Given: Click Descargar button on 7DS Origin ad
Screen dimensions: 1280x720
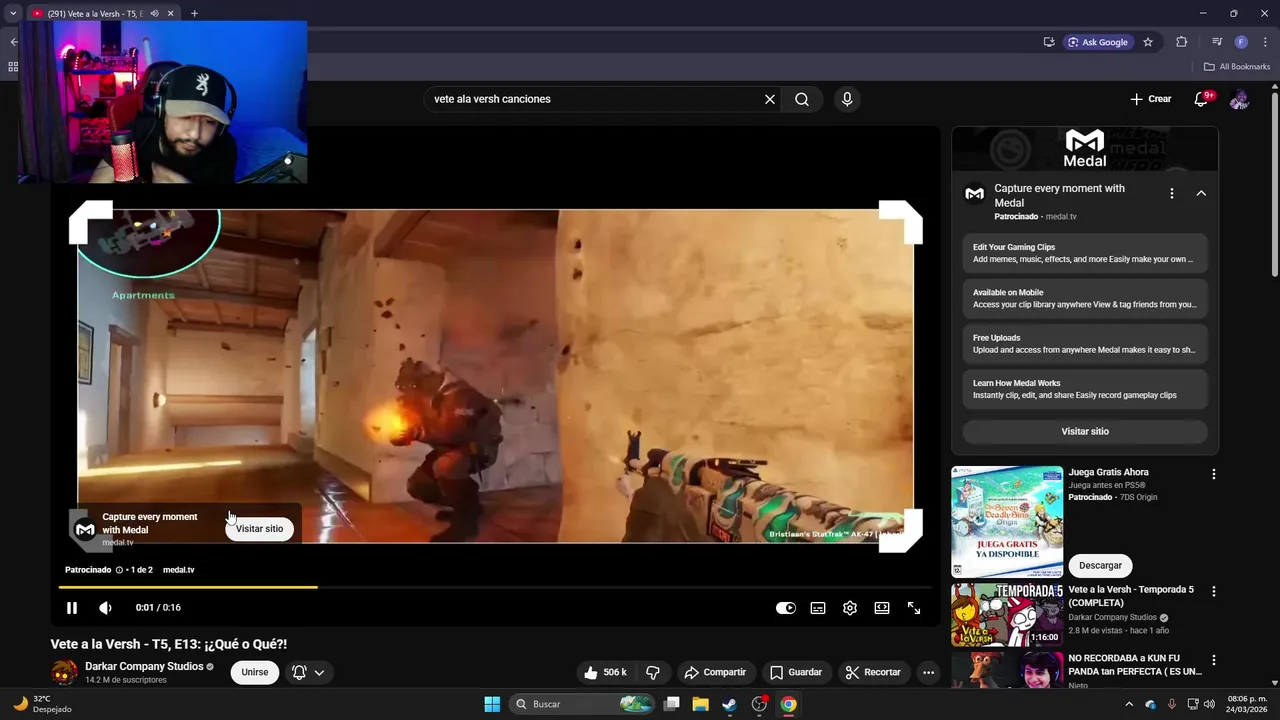Looking at the screenshot, I should point(1100,565).
